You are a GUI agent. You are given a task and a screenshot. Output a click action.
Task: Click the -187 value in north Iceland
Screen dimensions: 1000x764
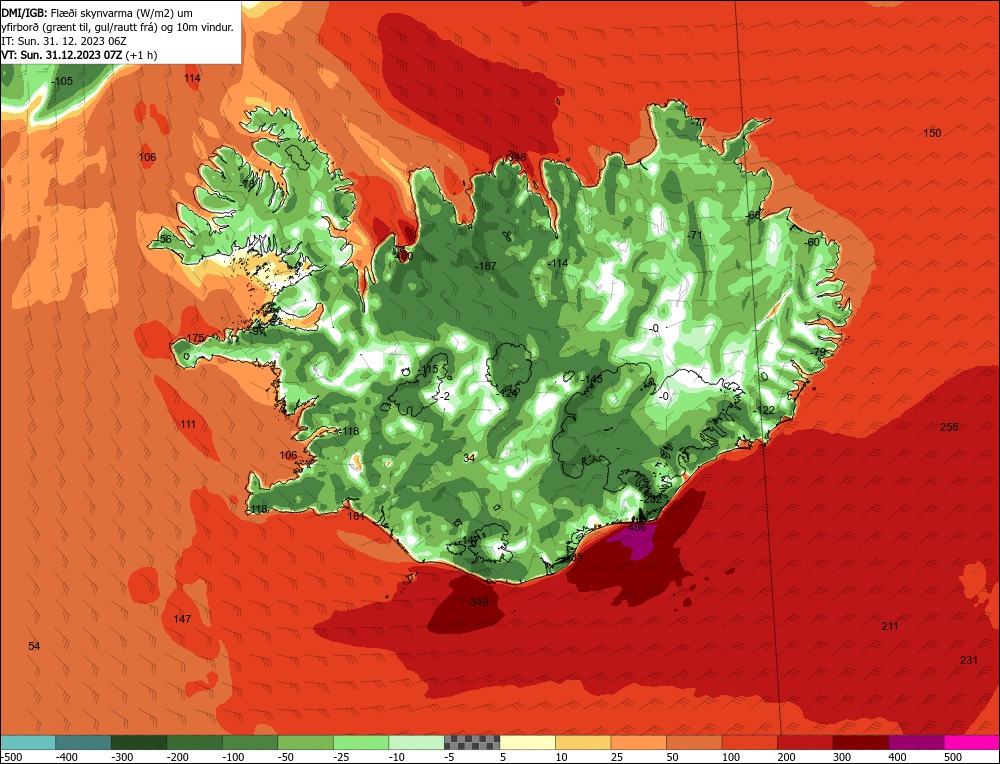tap(486, 266)
